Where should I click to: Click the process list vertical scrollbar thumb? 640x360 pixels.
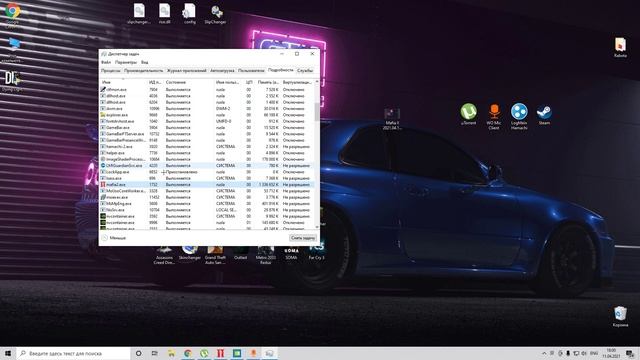point(317,111)
